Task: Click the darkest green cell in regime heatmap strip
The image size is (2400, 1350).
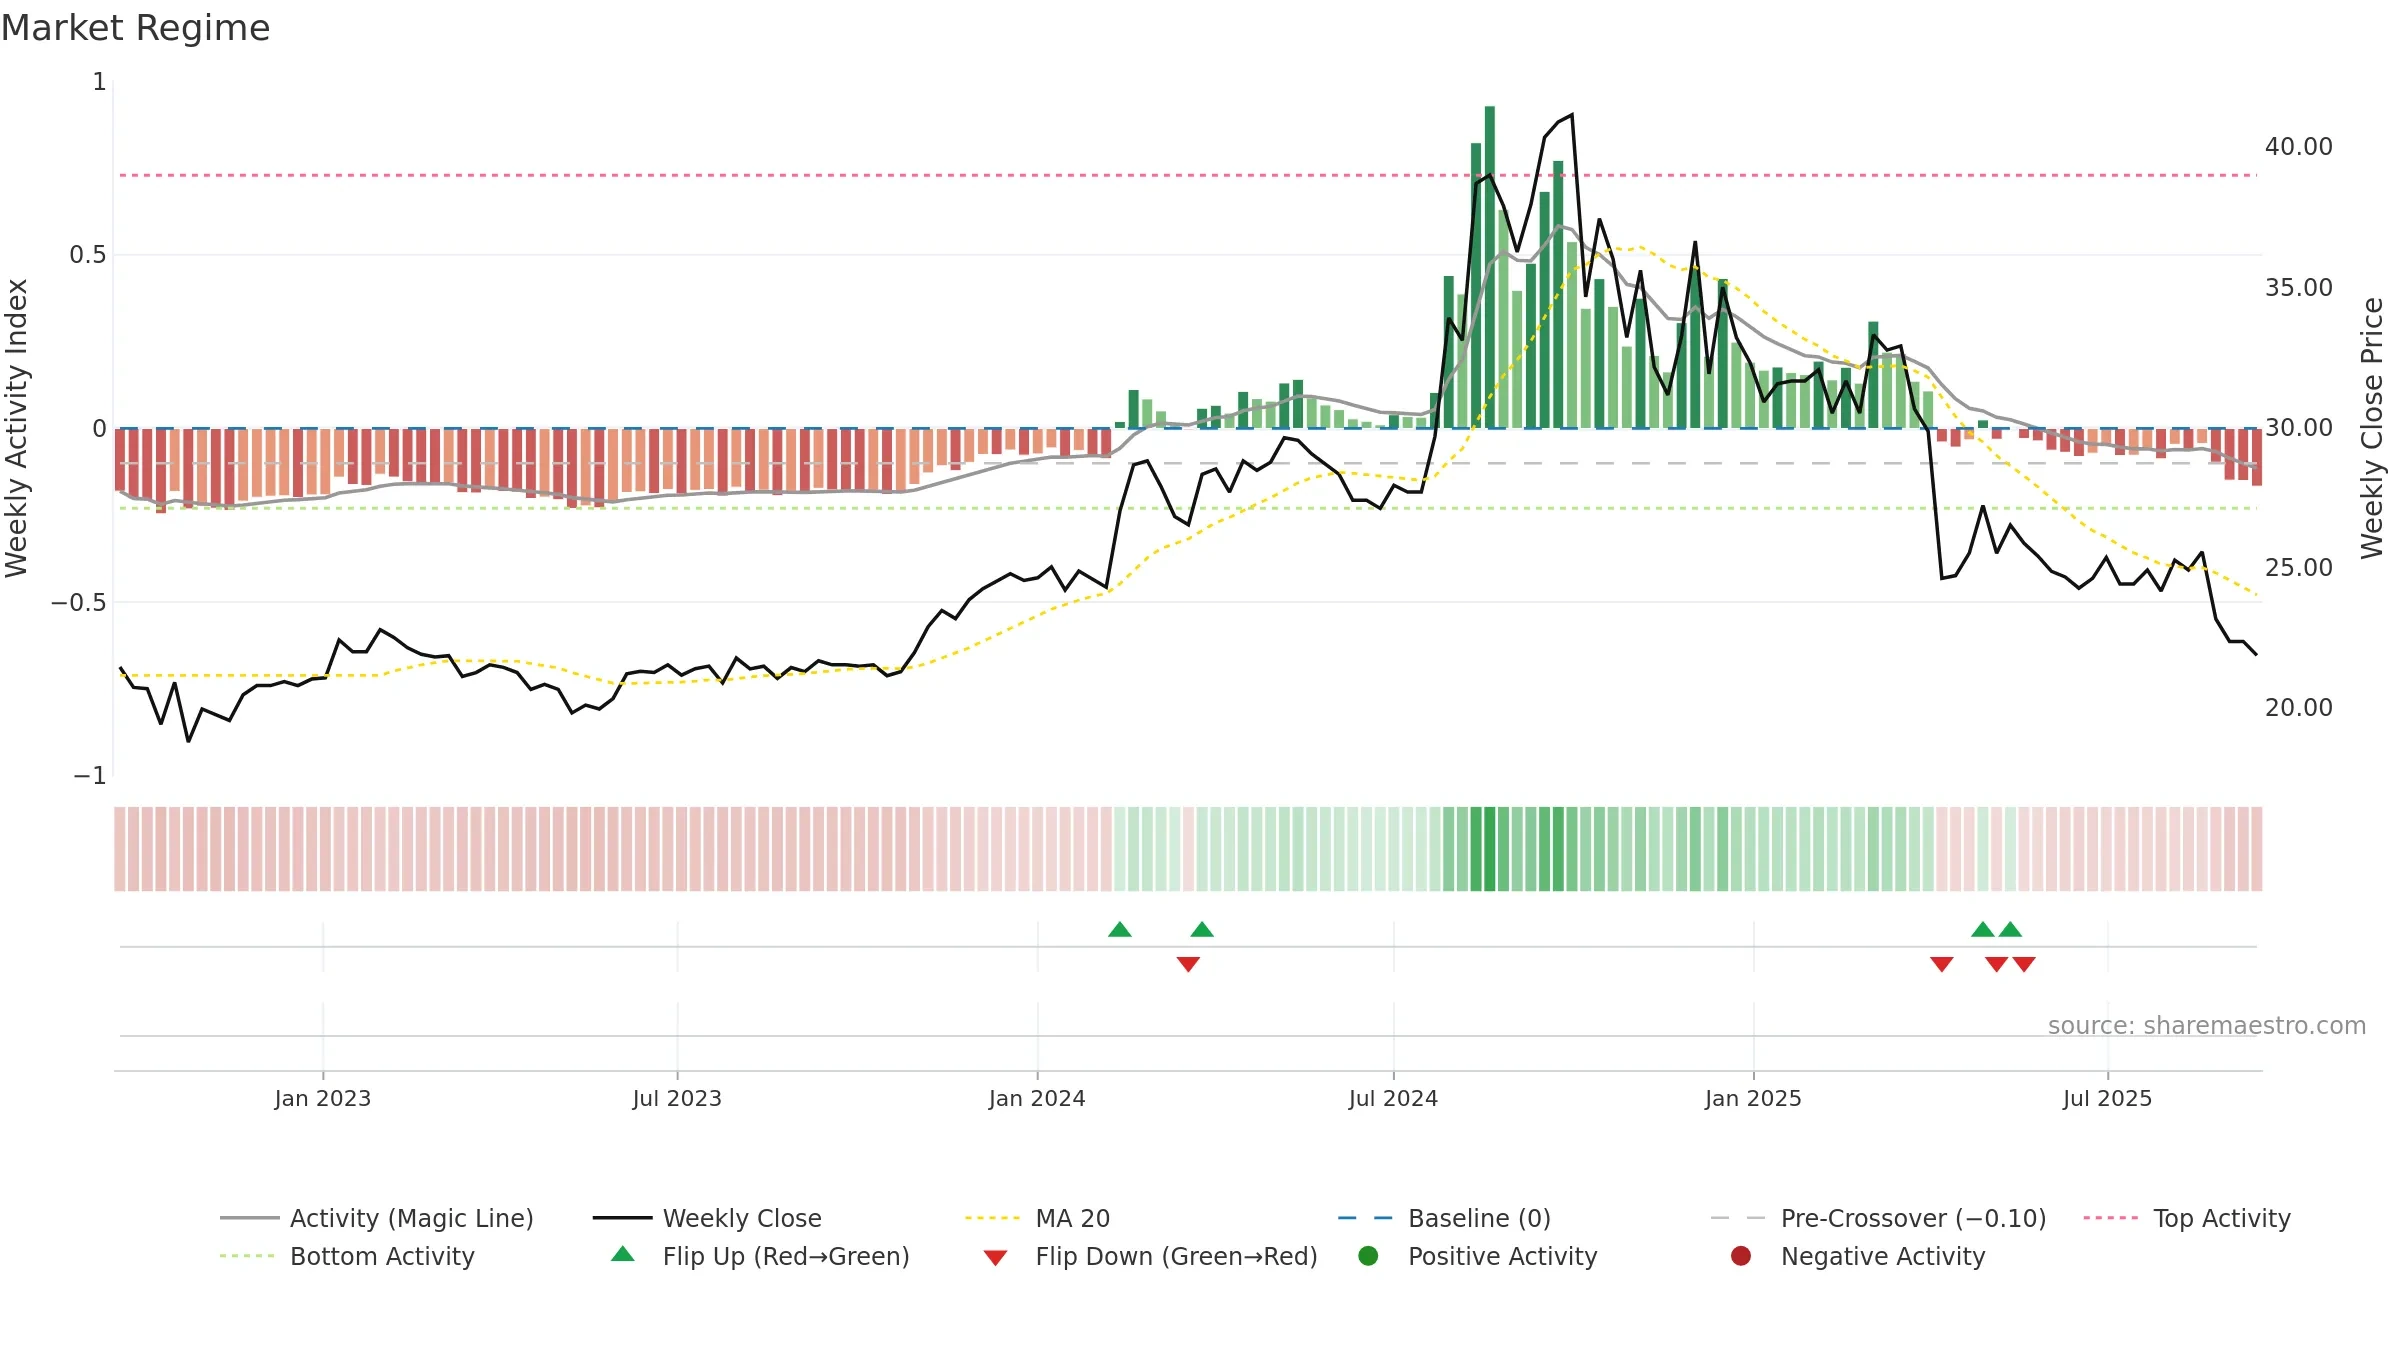Action: coord(1490,849)
